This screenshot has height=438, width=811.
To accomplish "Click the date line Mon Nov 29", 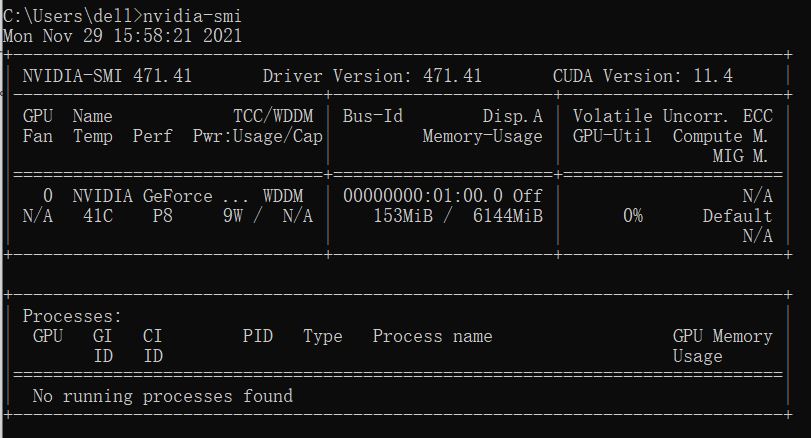I will pos(122,36).
